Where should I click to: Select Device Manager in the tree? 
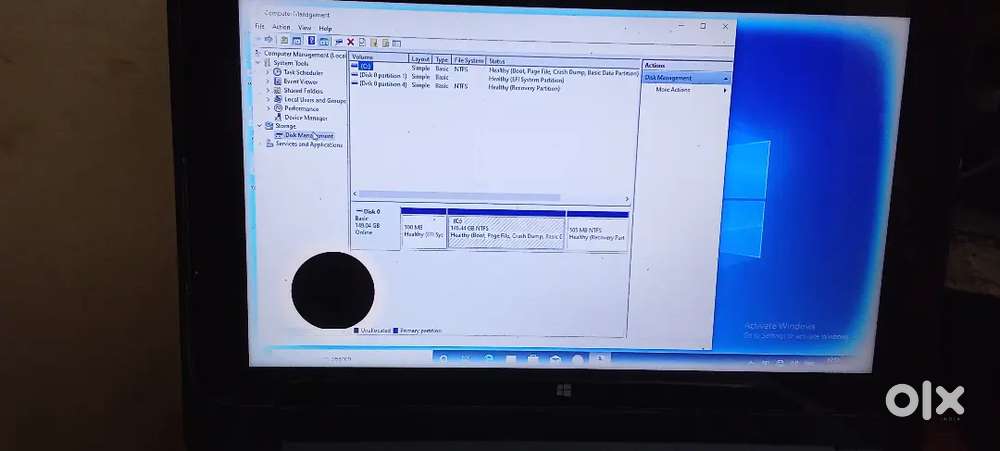[x=305, y=117]
